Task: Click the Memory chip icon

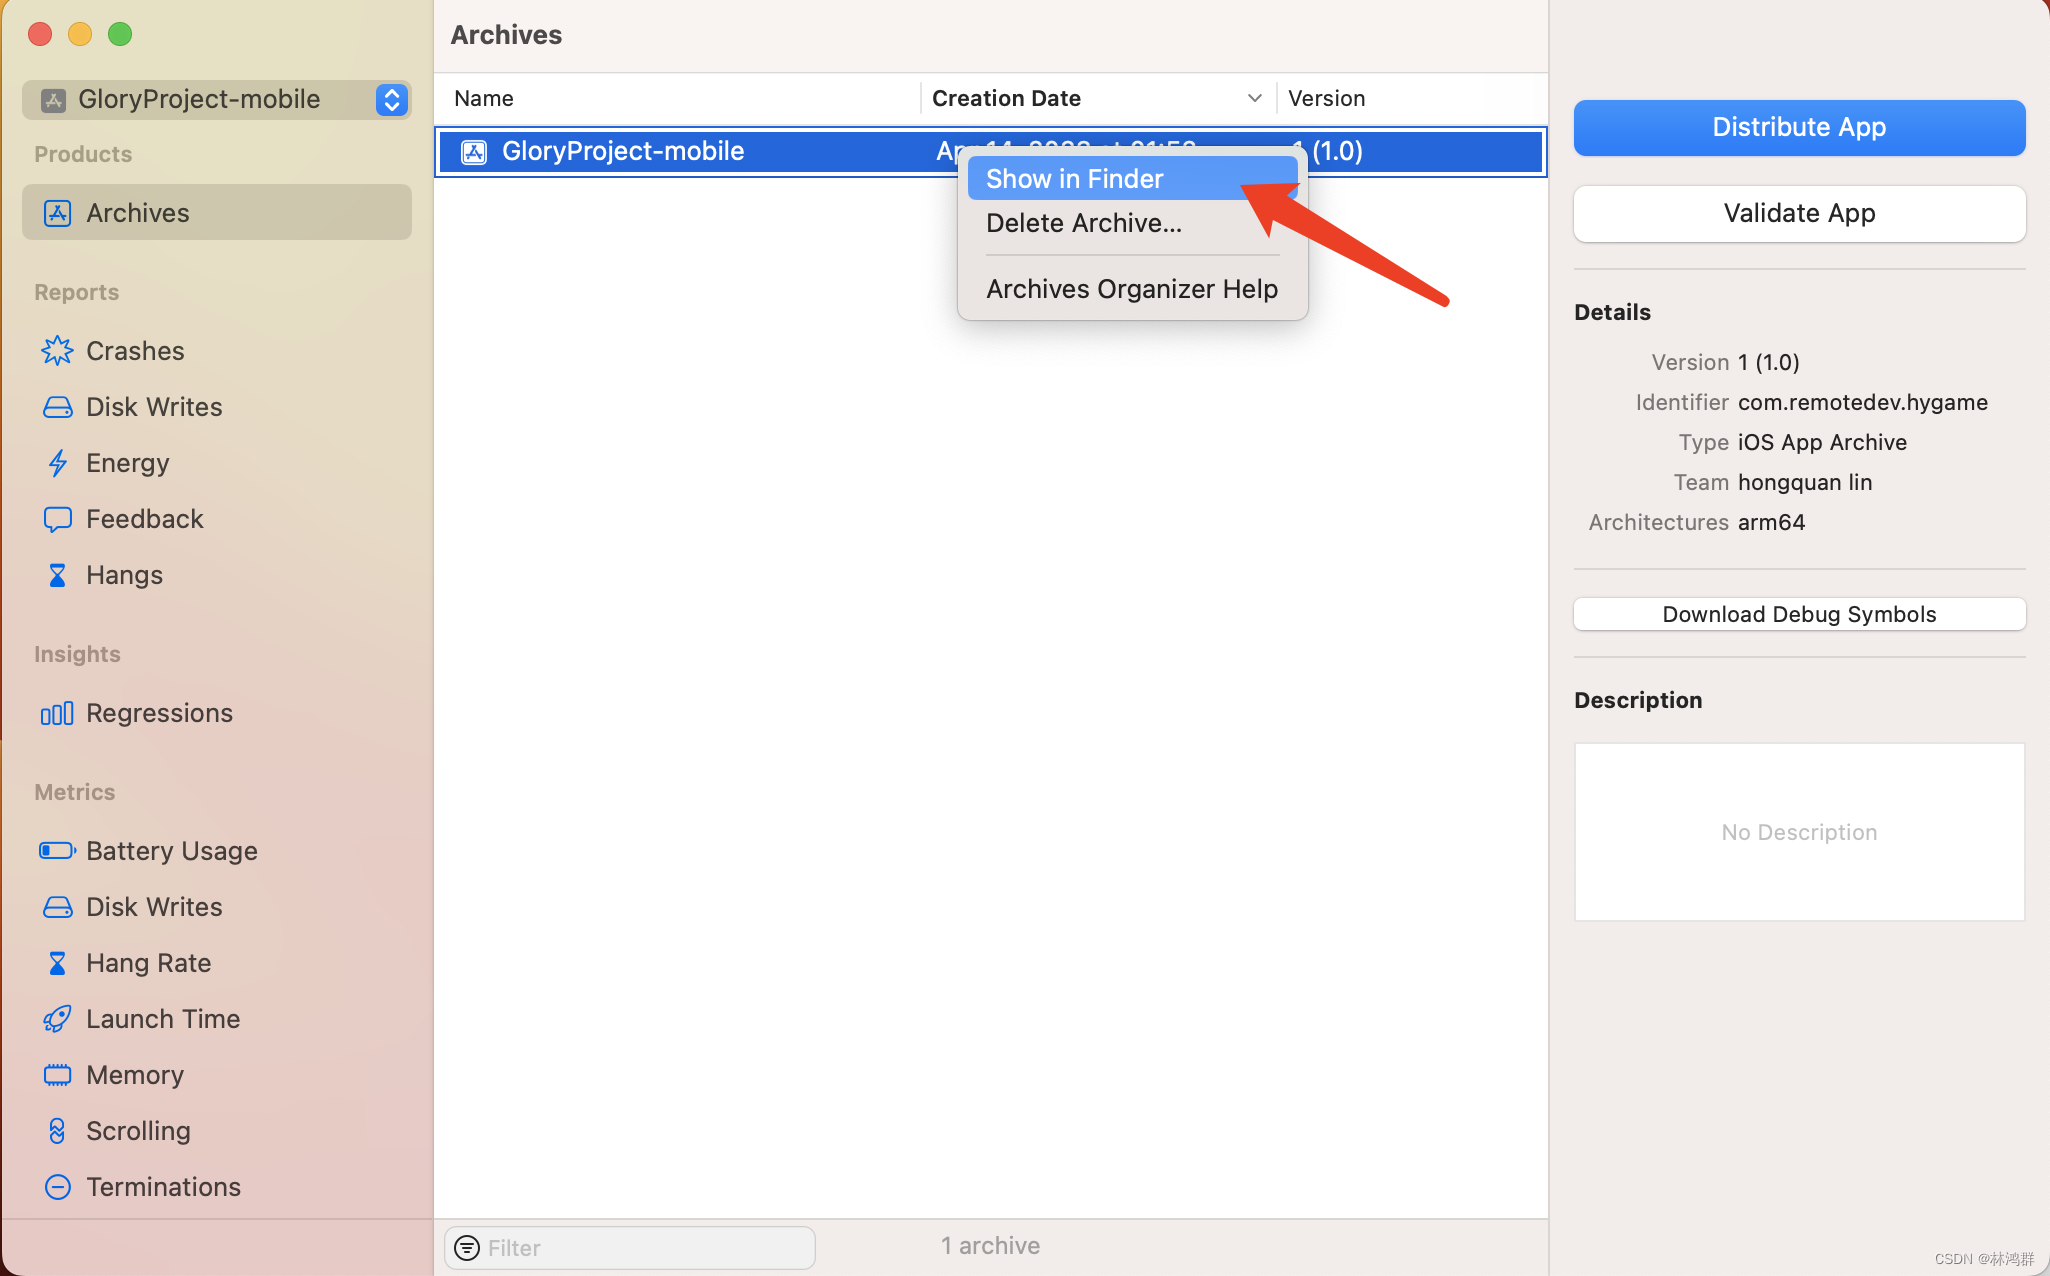Action: 57,1075
